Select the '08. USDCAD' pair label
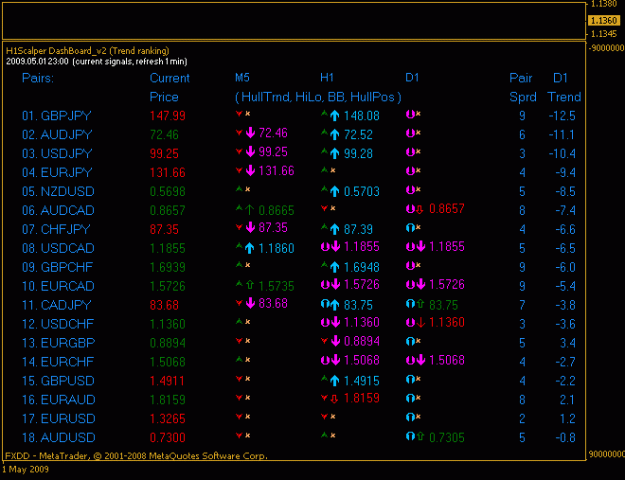 (x=58, y=248)
